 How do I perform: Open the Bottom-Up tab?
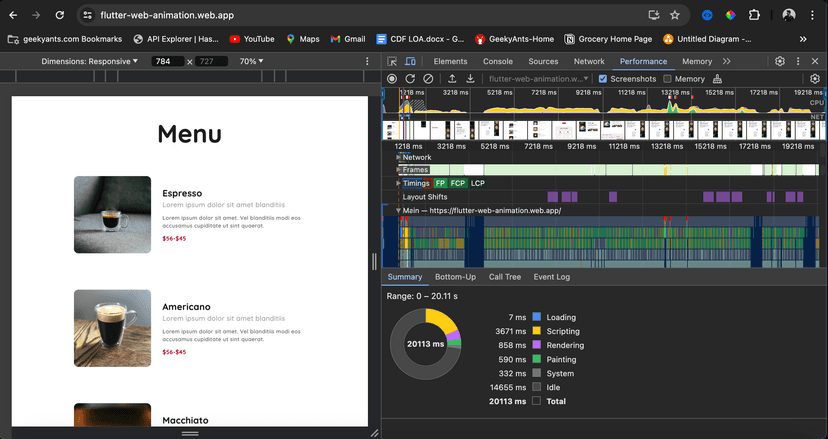455,277
